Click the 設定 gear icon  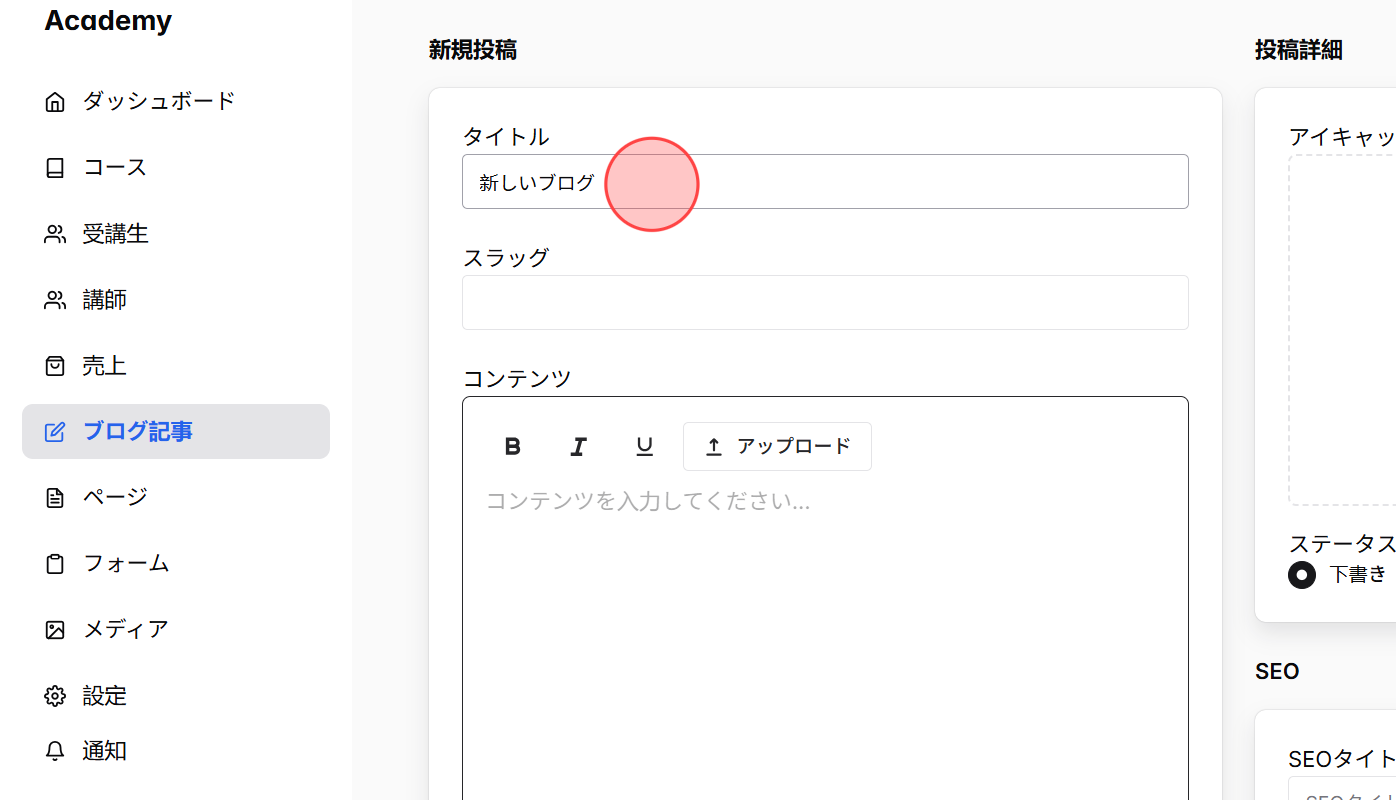click(x=55, y=695)
